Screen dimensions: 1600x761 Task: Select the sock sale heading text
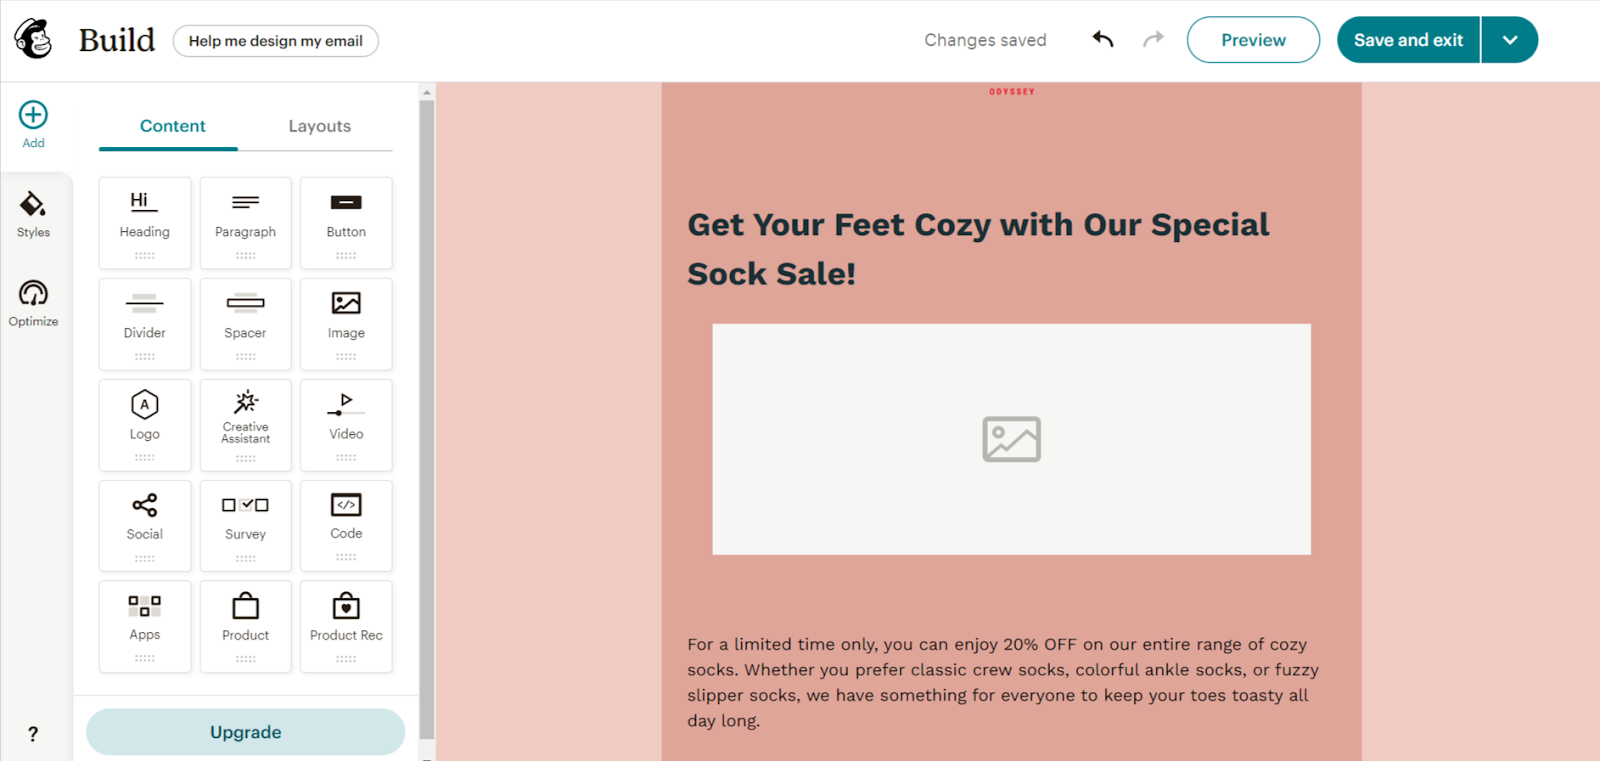tap(978, 249)
